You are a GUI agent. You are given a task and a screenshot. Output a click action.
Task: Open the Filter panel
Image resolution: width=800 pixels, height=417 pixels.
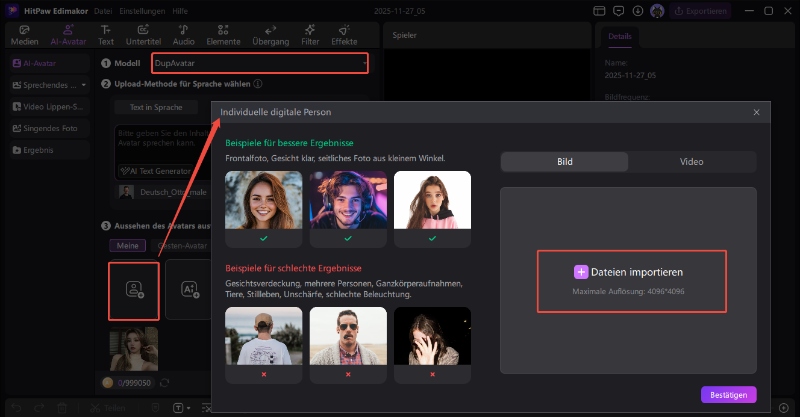point(310,35)
